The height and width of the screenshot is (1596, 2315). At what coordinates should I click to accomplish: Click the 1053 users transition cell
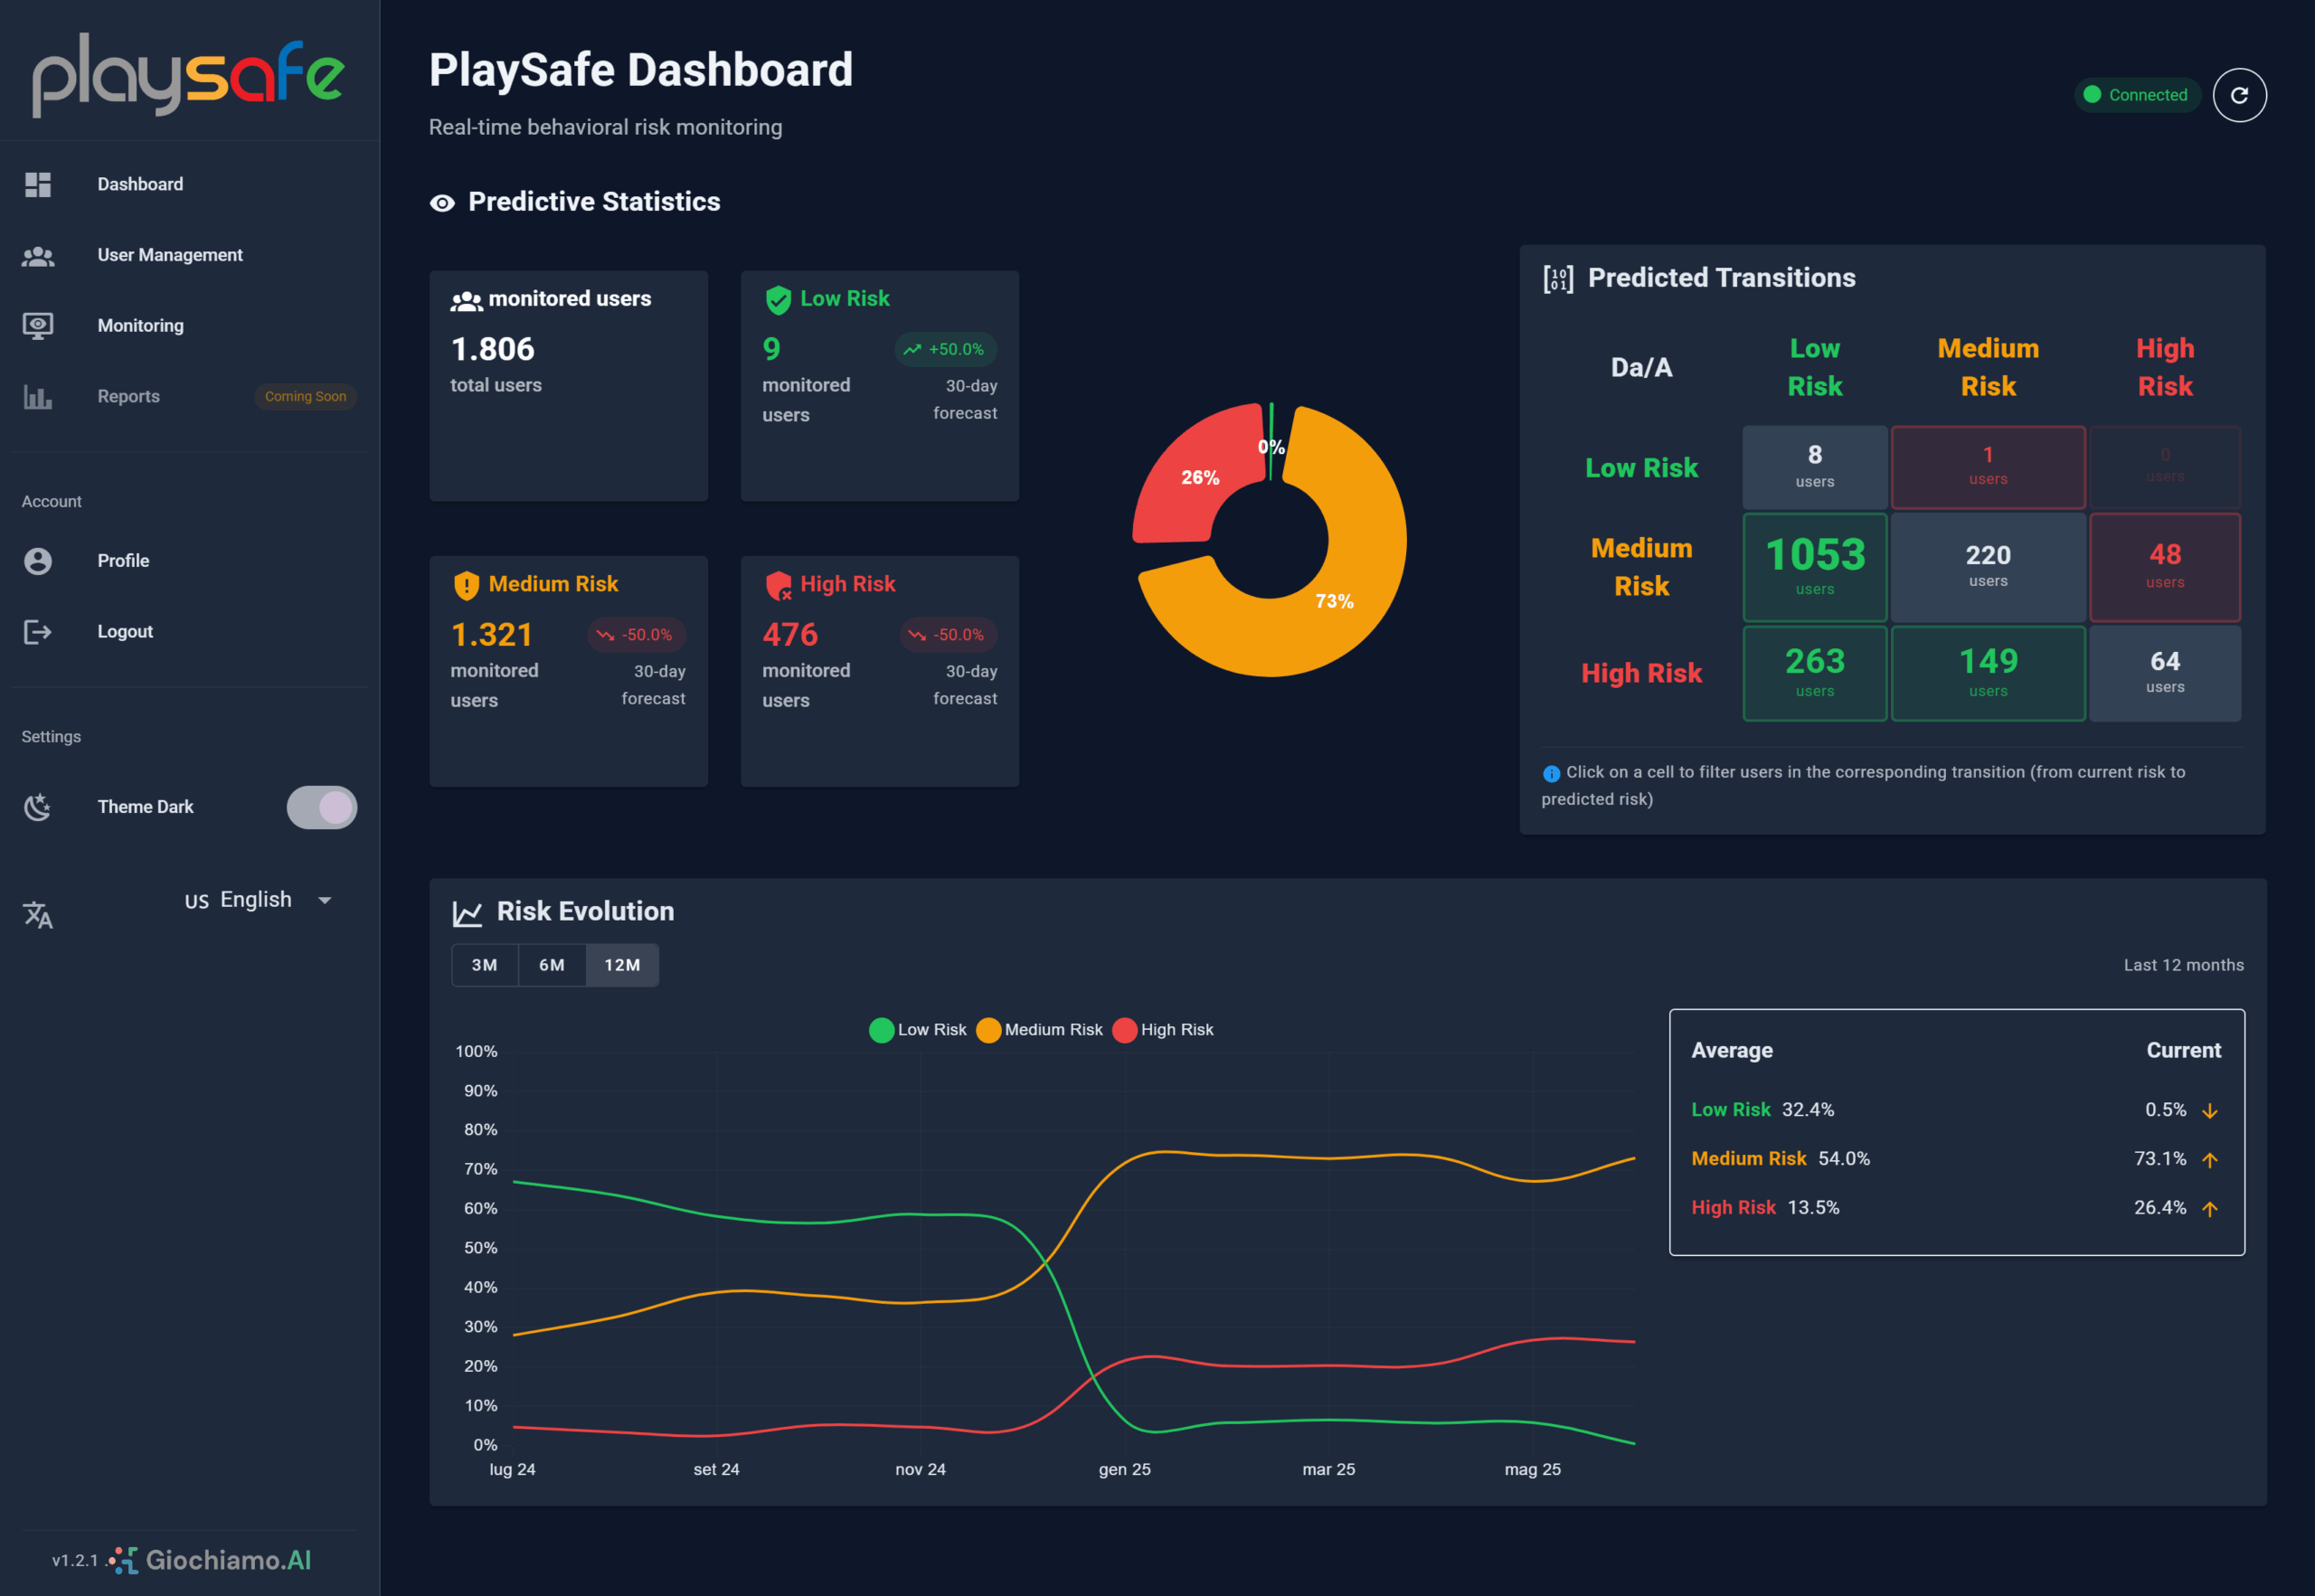pos(1814,567)
